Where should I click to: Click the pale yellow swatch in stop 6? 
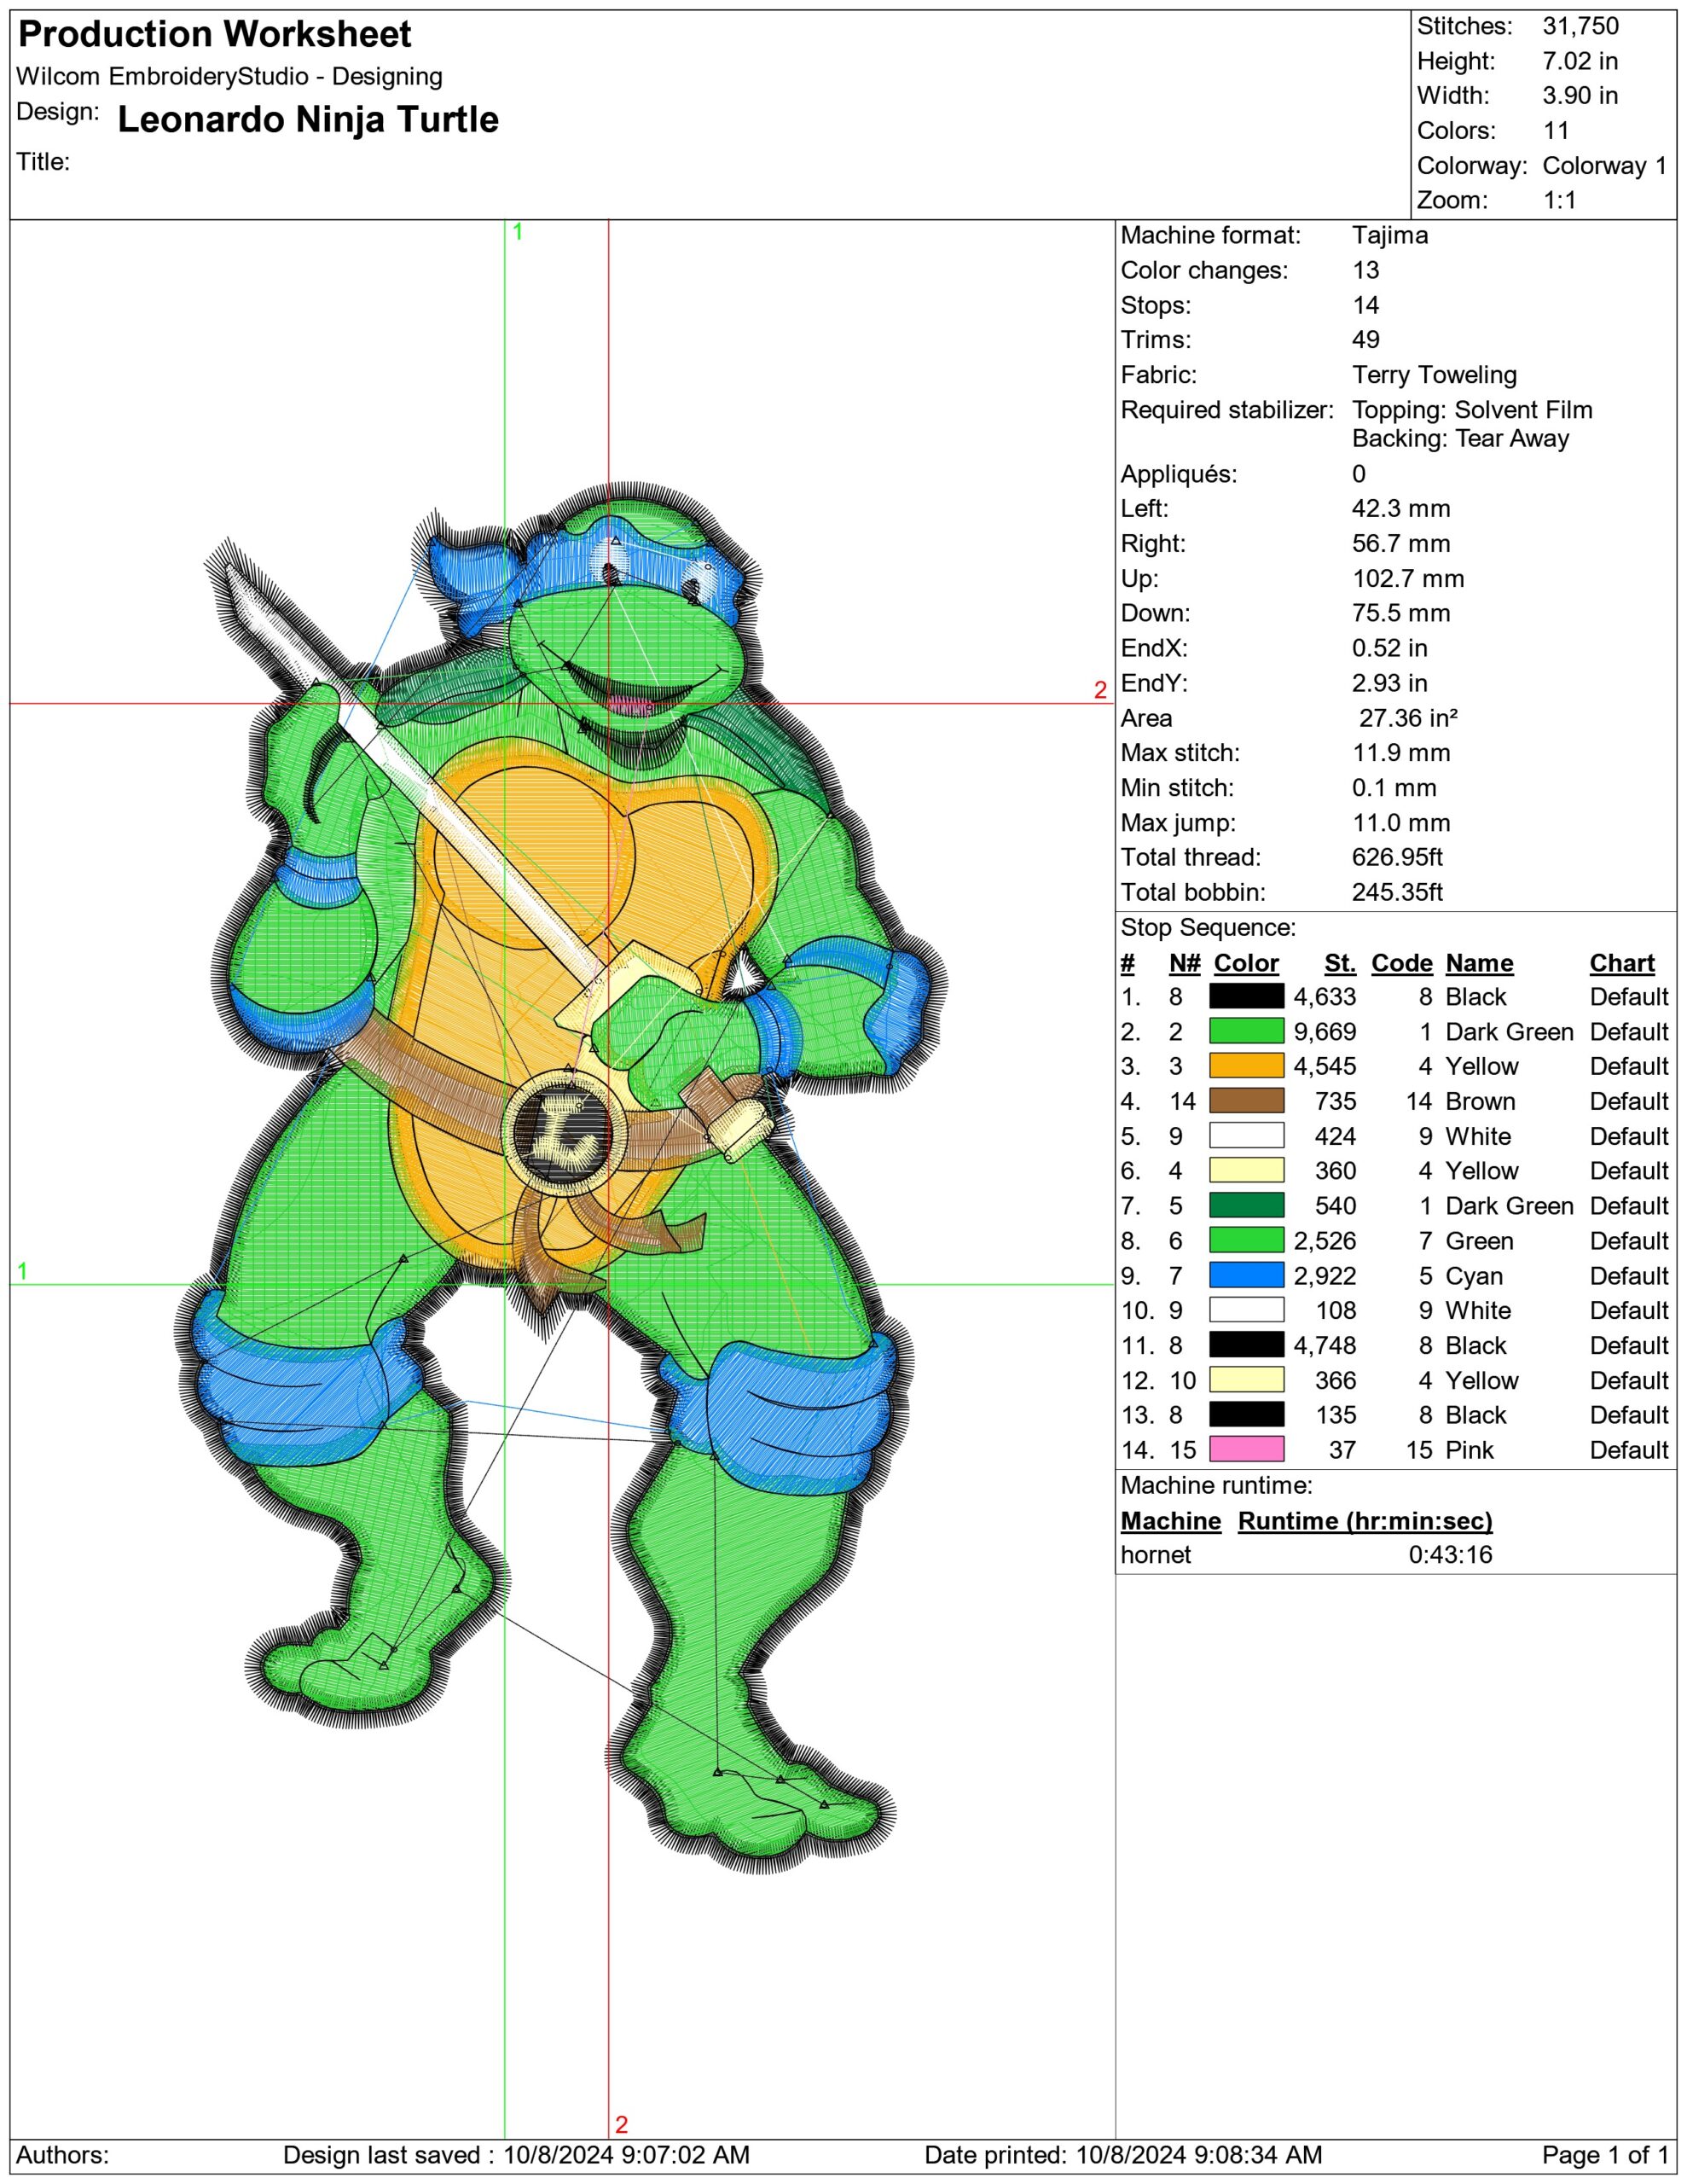pos(1246,1171)
